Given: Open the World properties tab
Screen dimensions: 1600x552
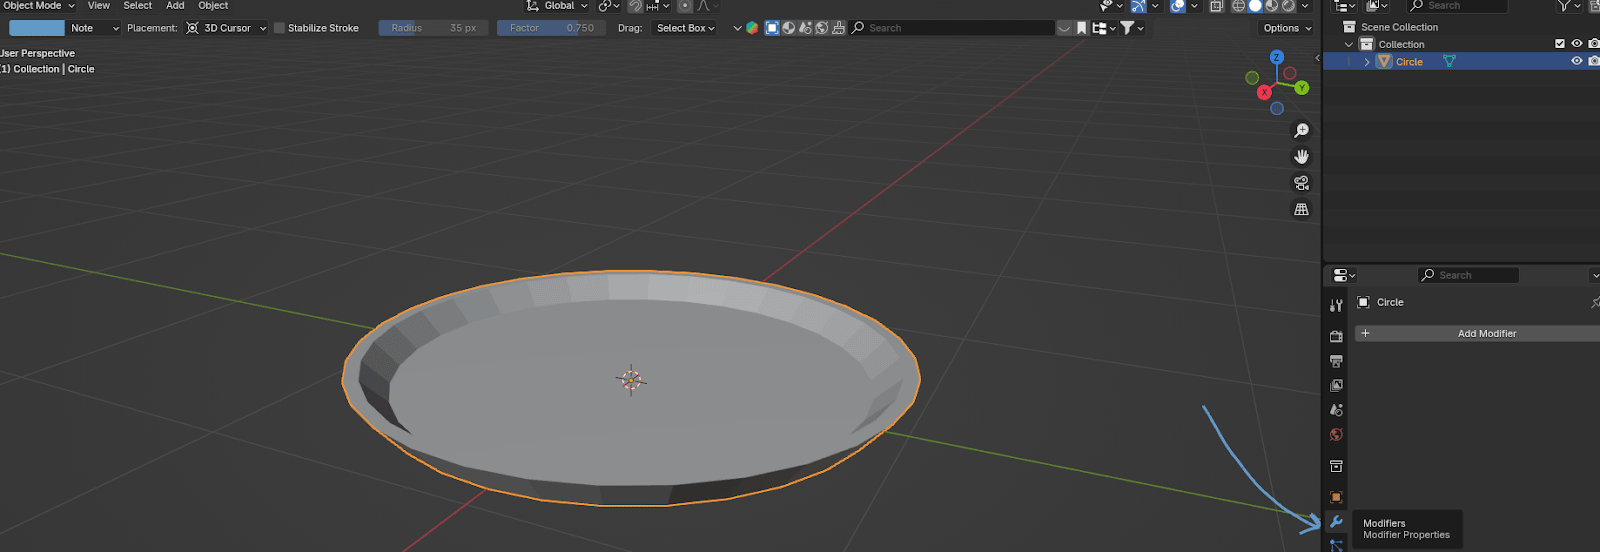Looking at the screenshot, I should [x=1336, y=435].
